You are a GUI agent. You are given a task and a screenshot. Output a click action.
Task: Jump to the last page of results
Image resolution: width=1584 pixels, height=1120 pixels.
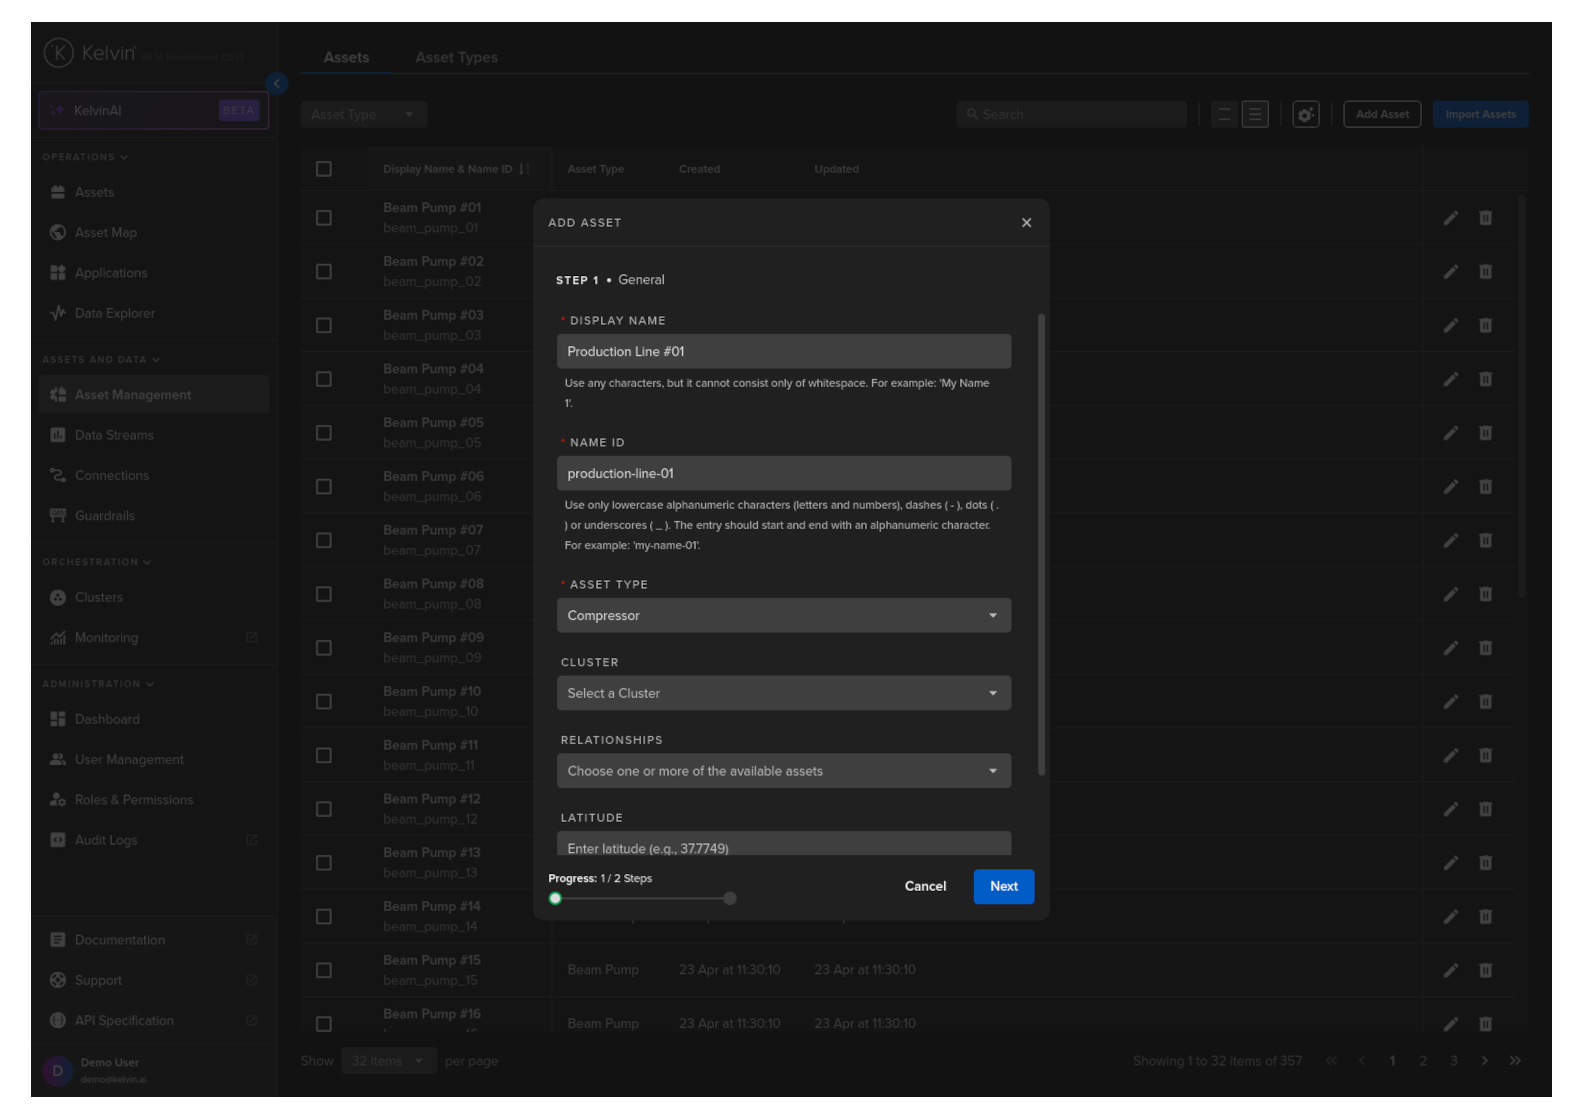tap(1515, 1061)
